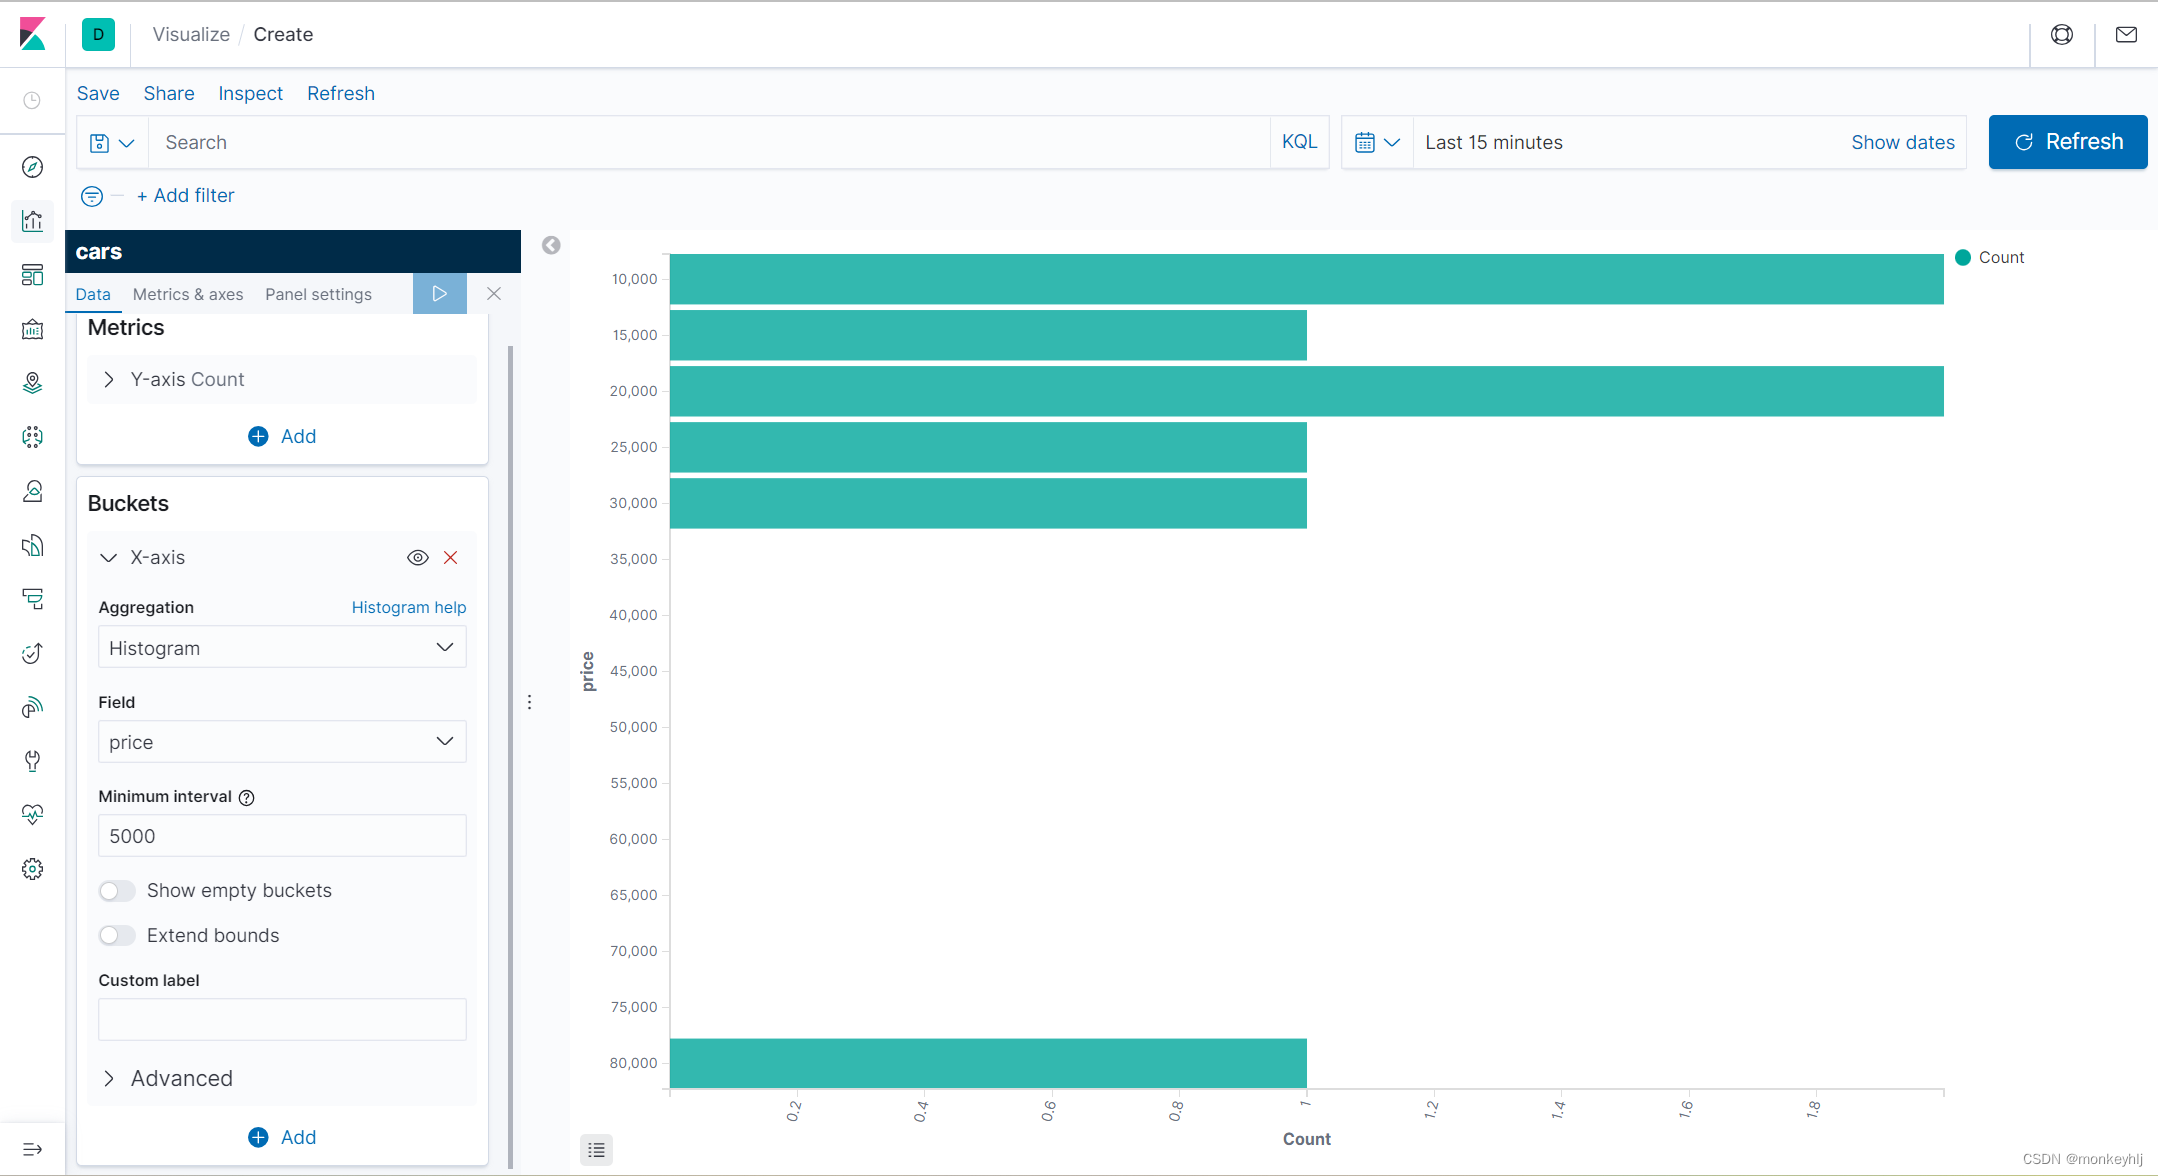The image size is (2158, 1176).
Task: Toggle the chart legend list icon
Action: click(x=596, y=1150)
